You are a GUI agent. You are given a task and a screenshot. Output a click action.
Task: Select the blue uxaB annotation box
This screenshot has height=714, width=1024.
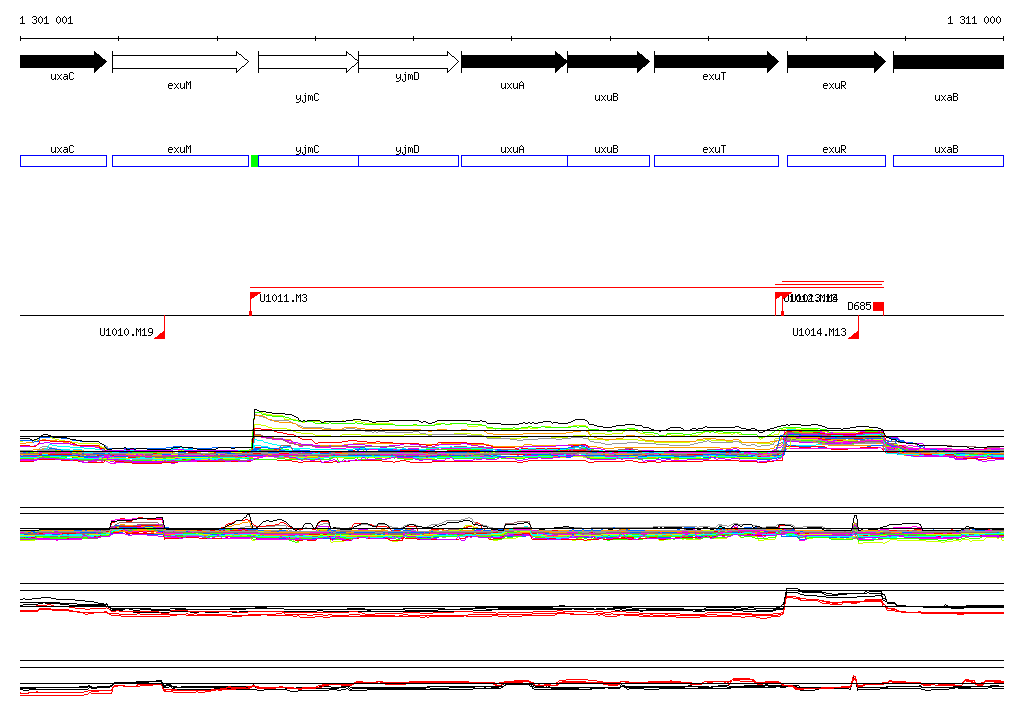pyautogui.click(x=948, y=161)
